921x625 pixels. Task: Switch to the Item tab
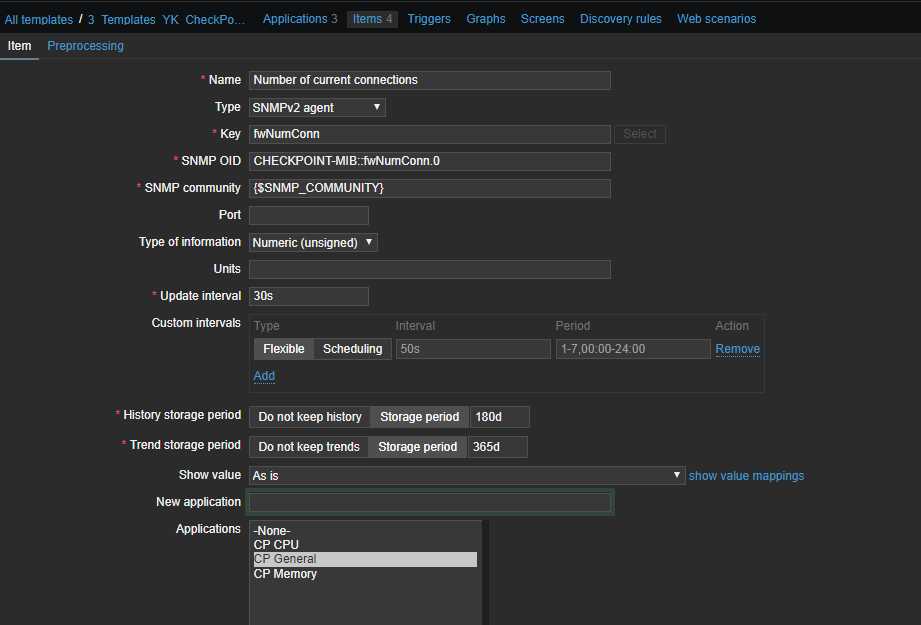coord(19,46)
